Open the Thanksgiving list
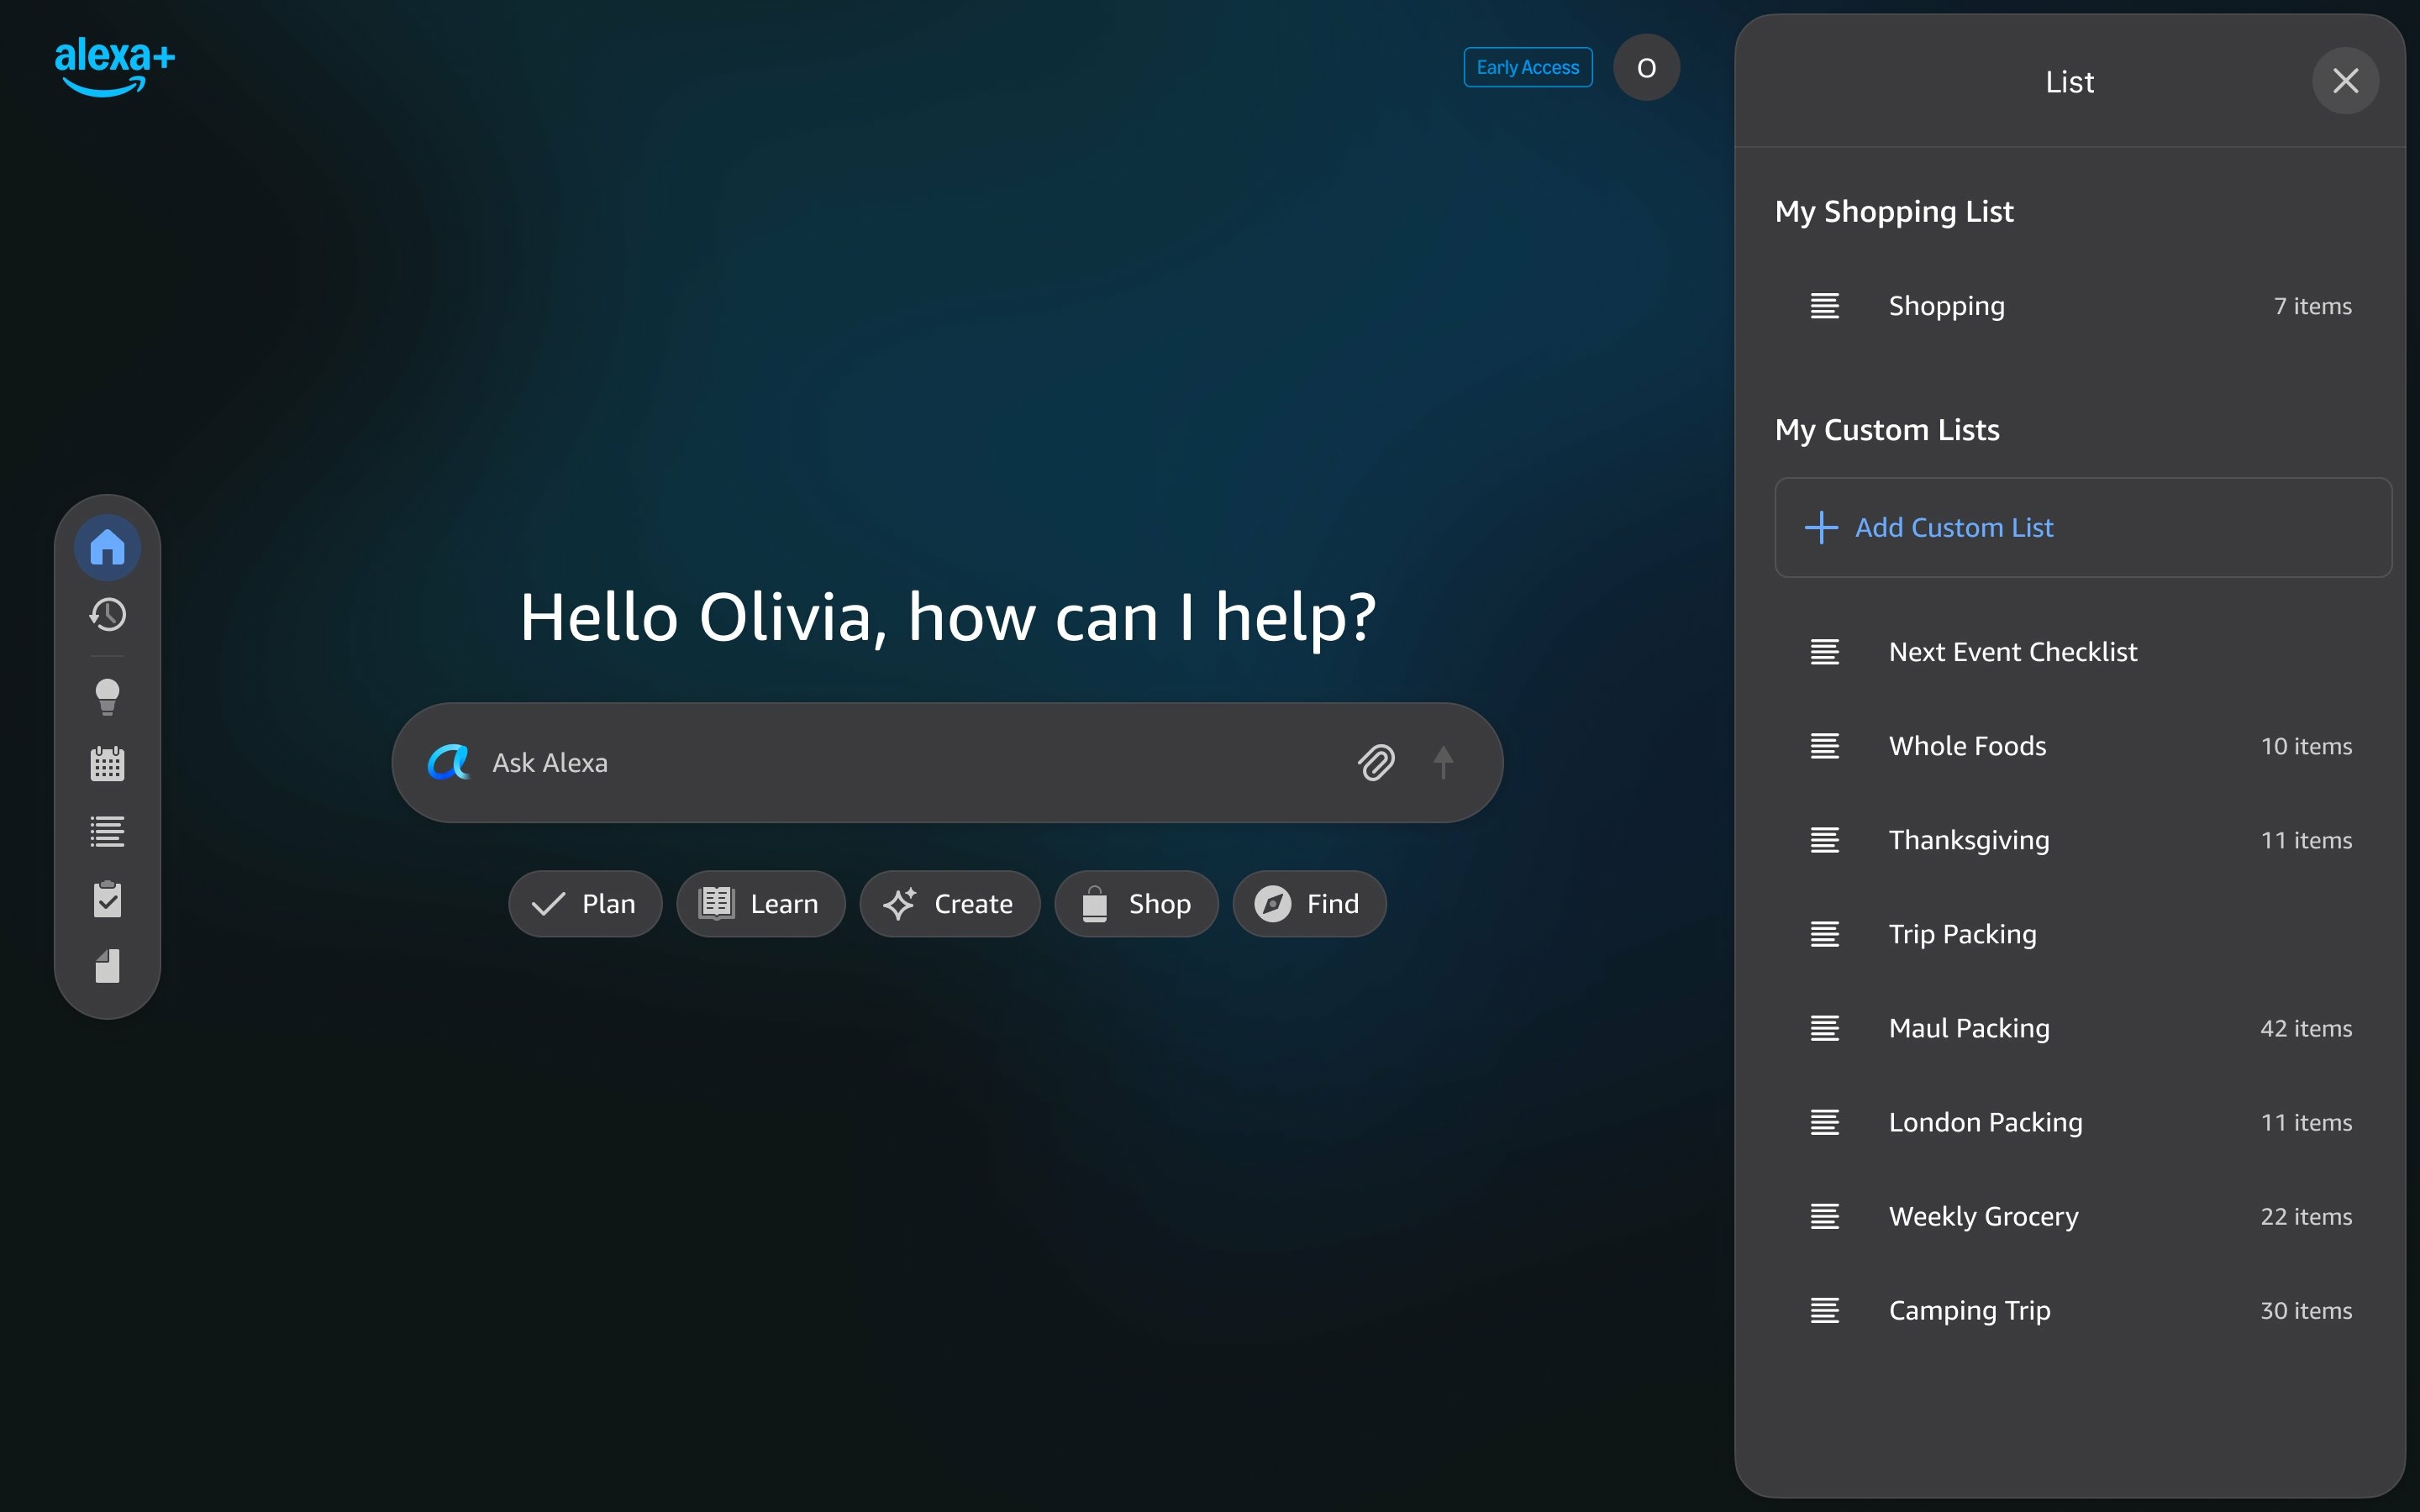This screenshot has height=1512, width=2420. click(x=1969, y=840)
